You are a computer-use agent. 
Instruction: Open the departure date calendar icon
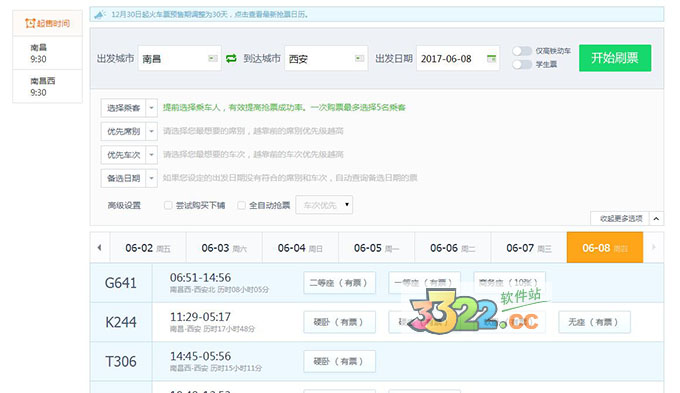pos(491,58)
